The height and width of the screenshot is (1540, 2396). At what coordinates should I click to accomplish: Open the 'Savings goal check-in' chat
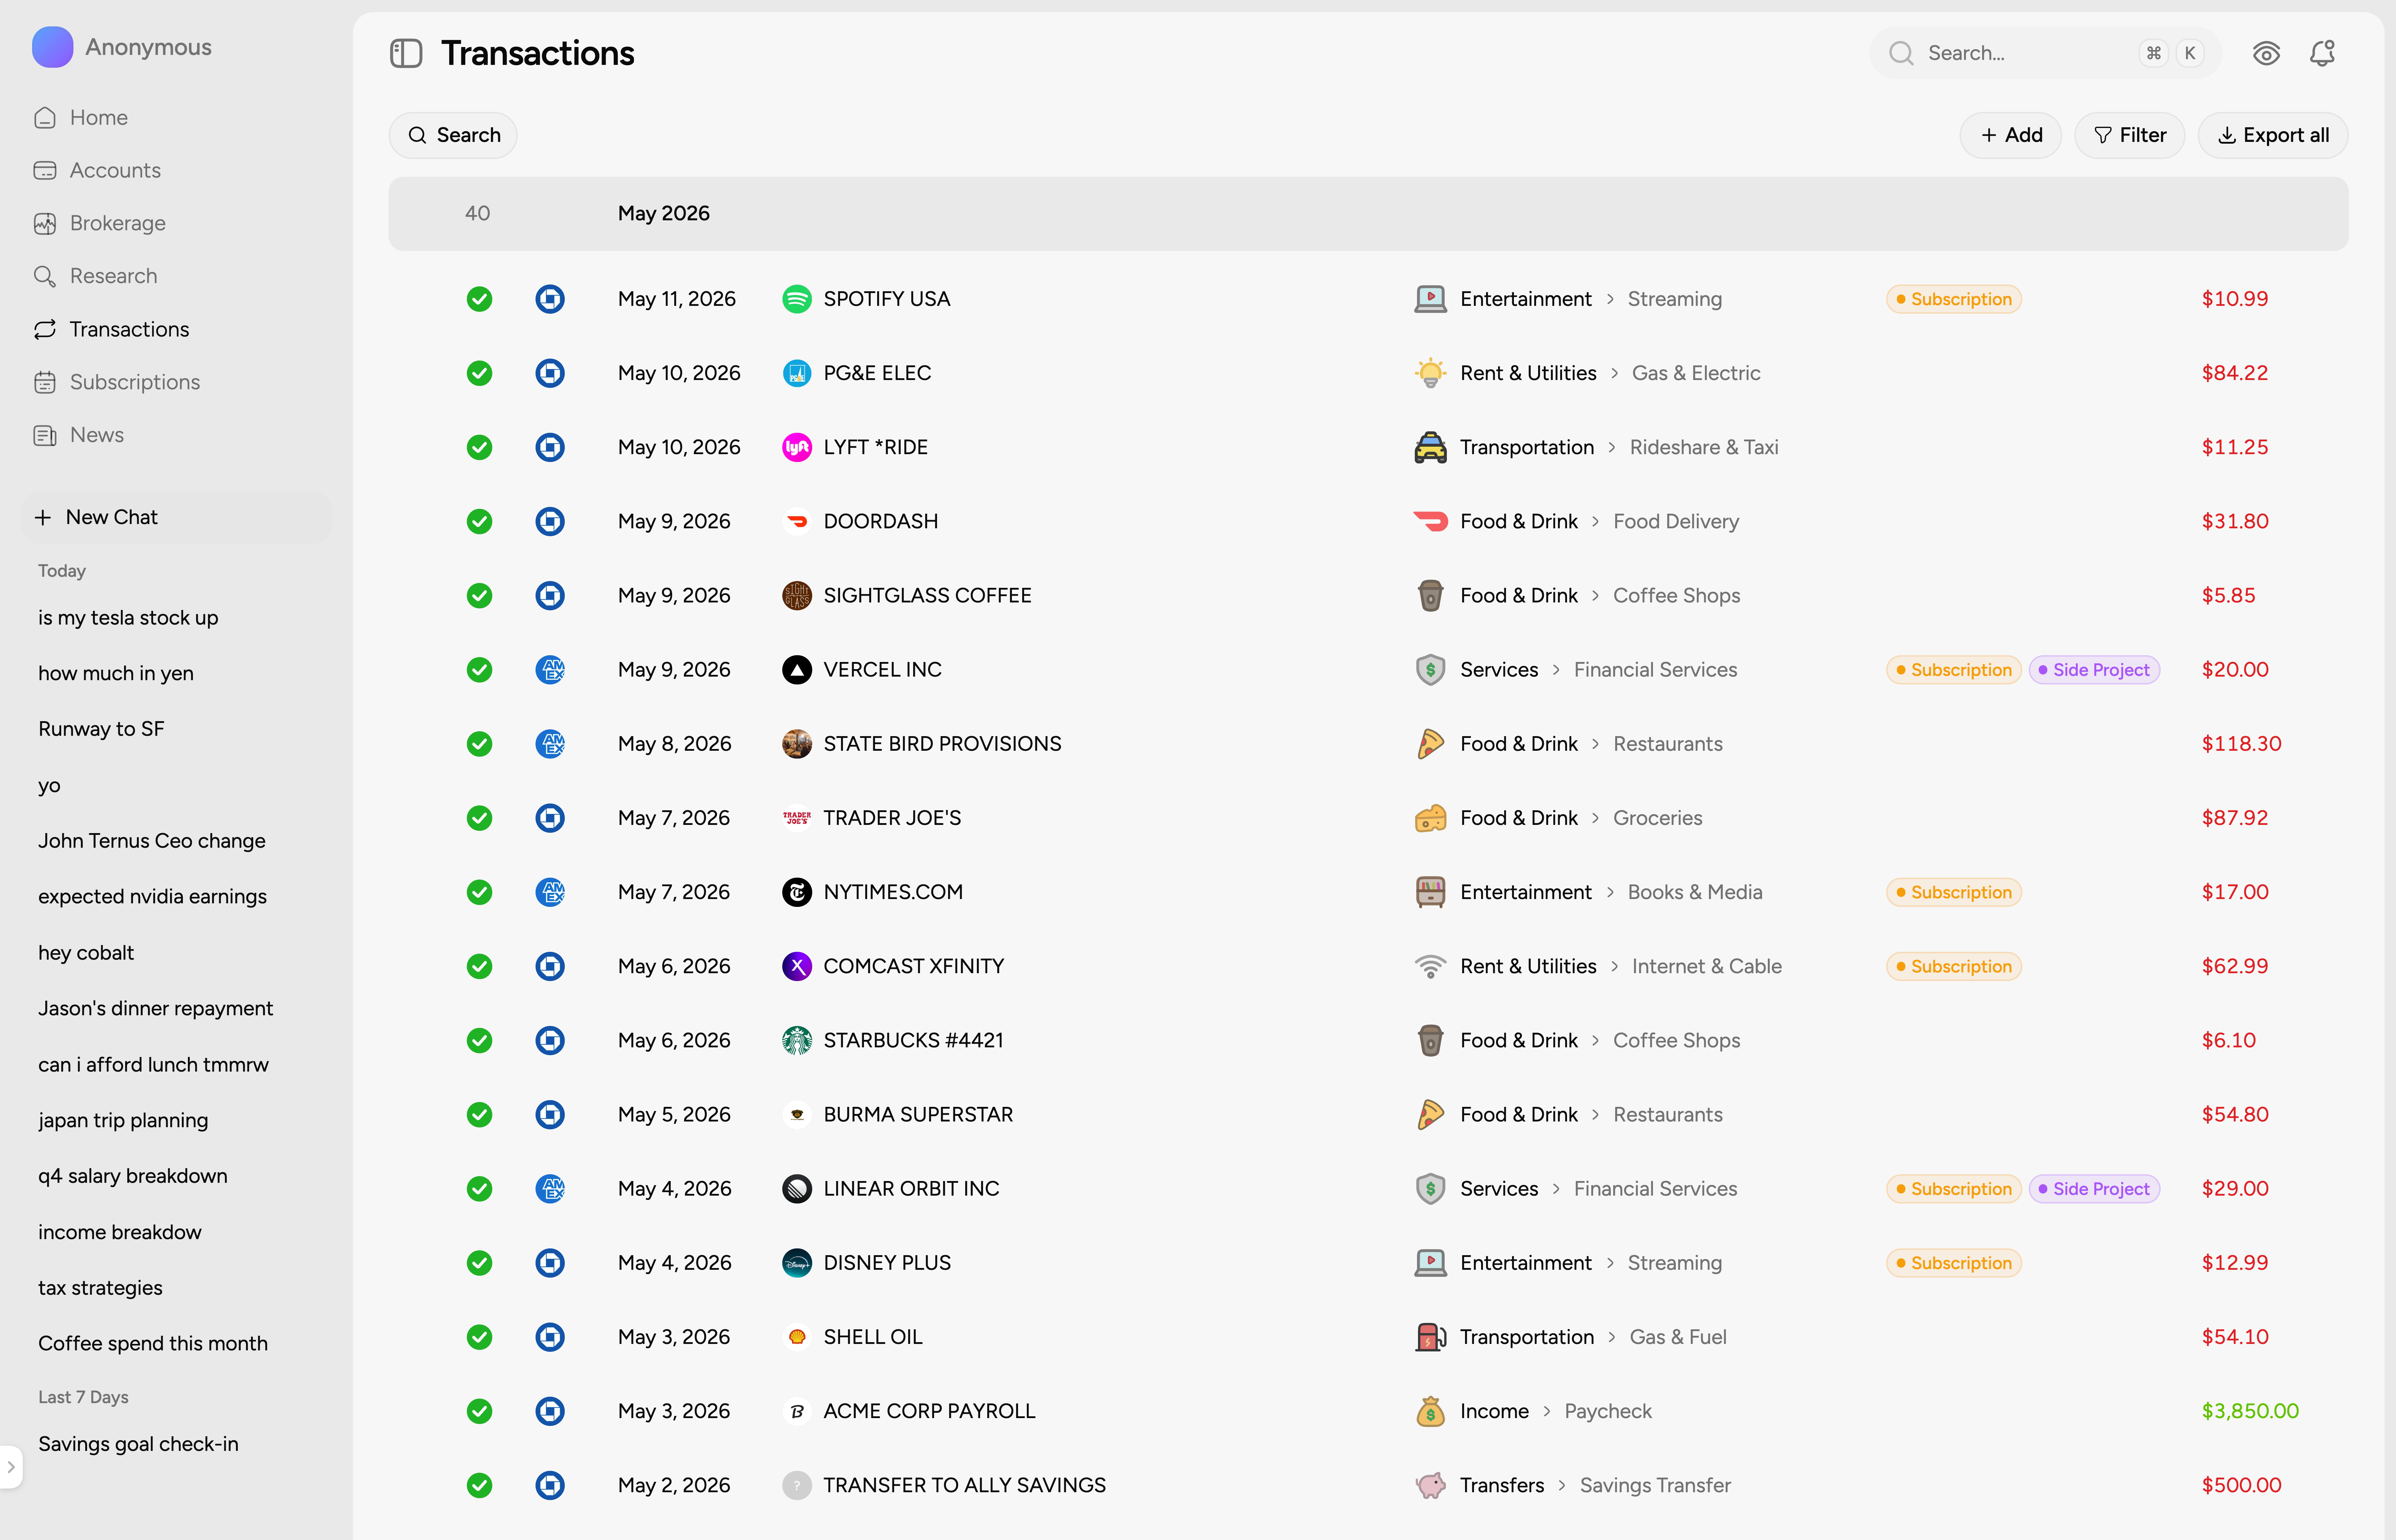coord(138,1444)
